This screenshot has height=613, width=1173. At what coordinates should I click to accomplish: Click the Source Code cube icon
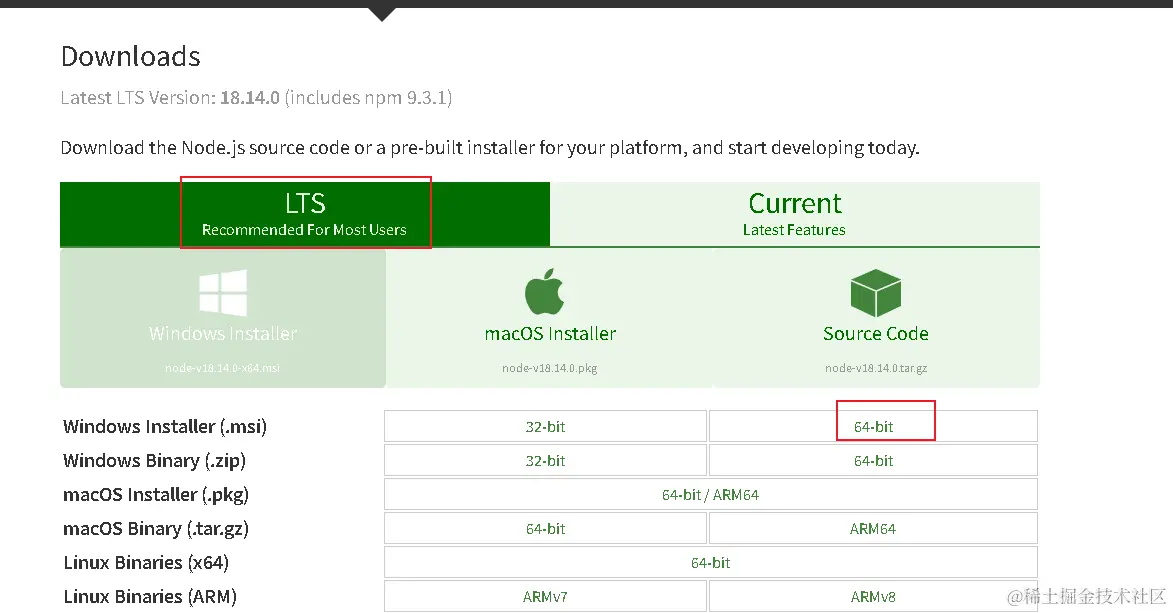click(x=876, y=293)
